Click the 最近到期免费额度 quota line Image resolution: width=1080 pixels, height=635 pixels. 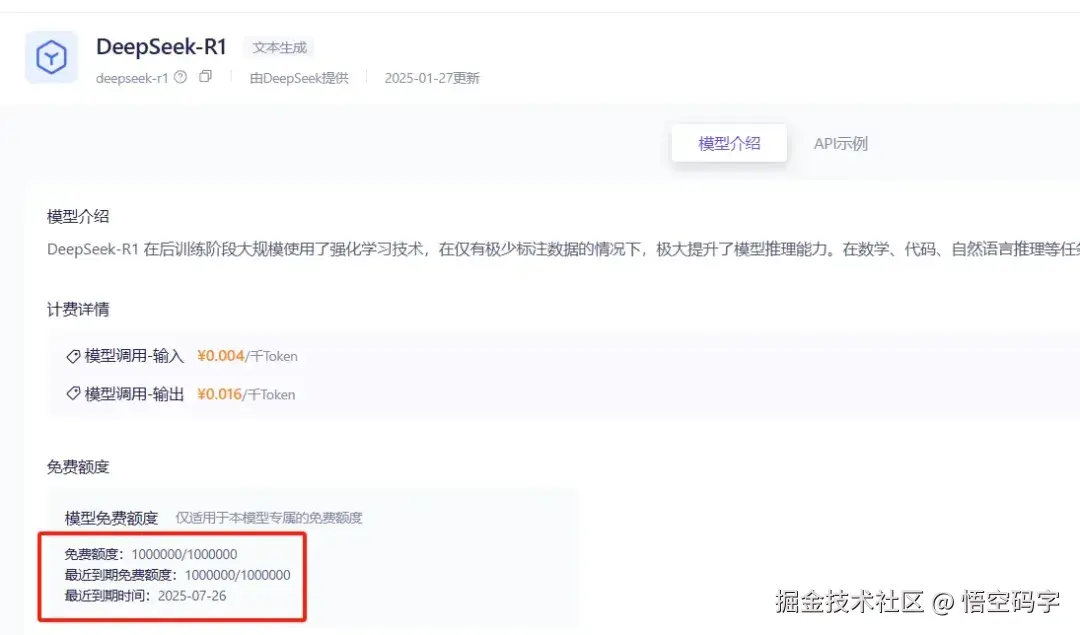pos(178,575)
